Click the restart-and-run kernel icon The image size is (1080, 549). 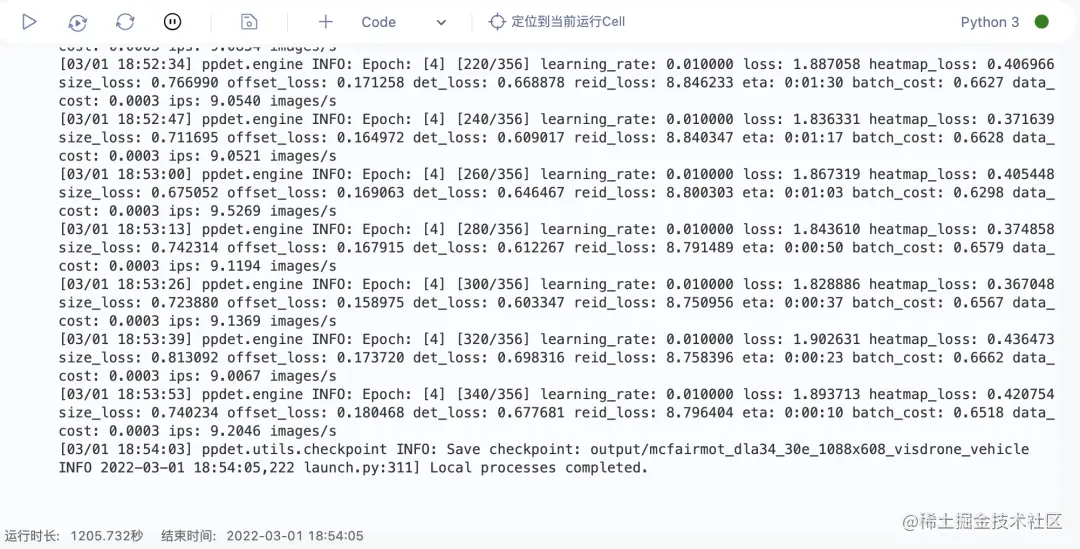click(x=77, y=22)
